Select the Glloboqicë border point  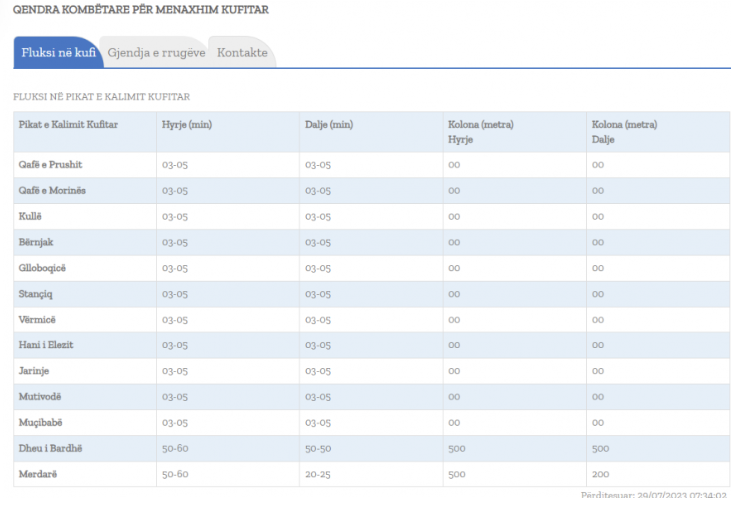click(42, 268)
